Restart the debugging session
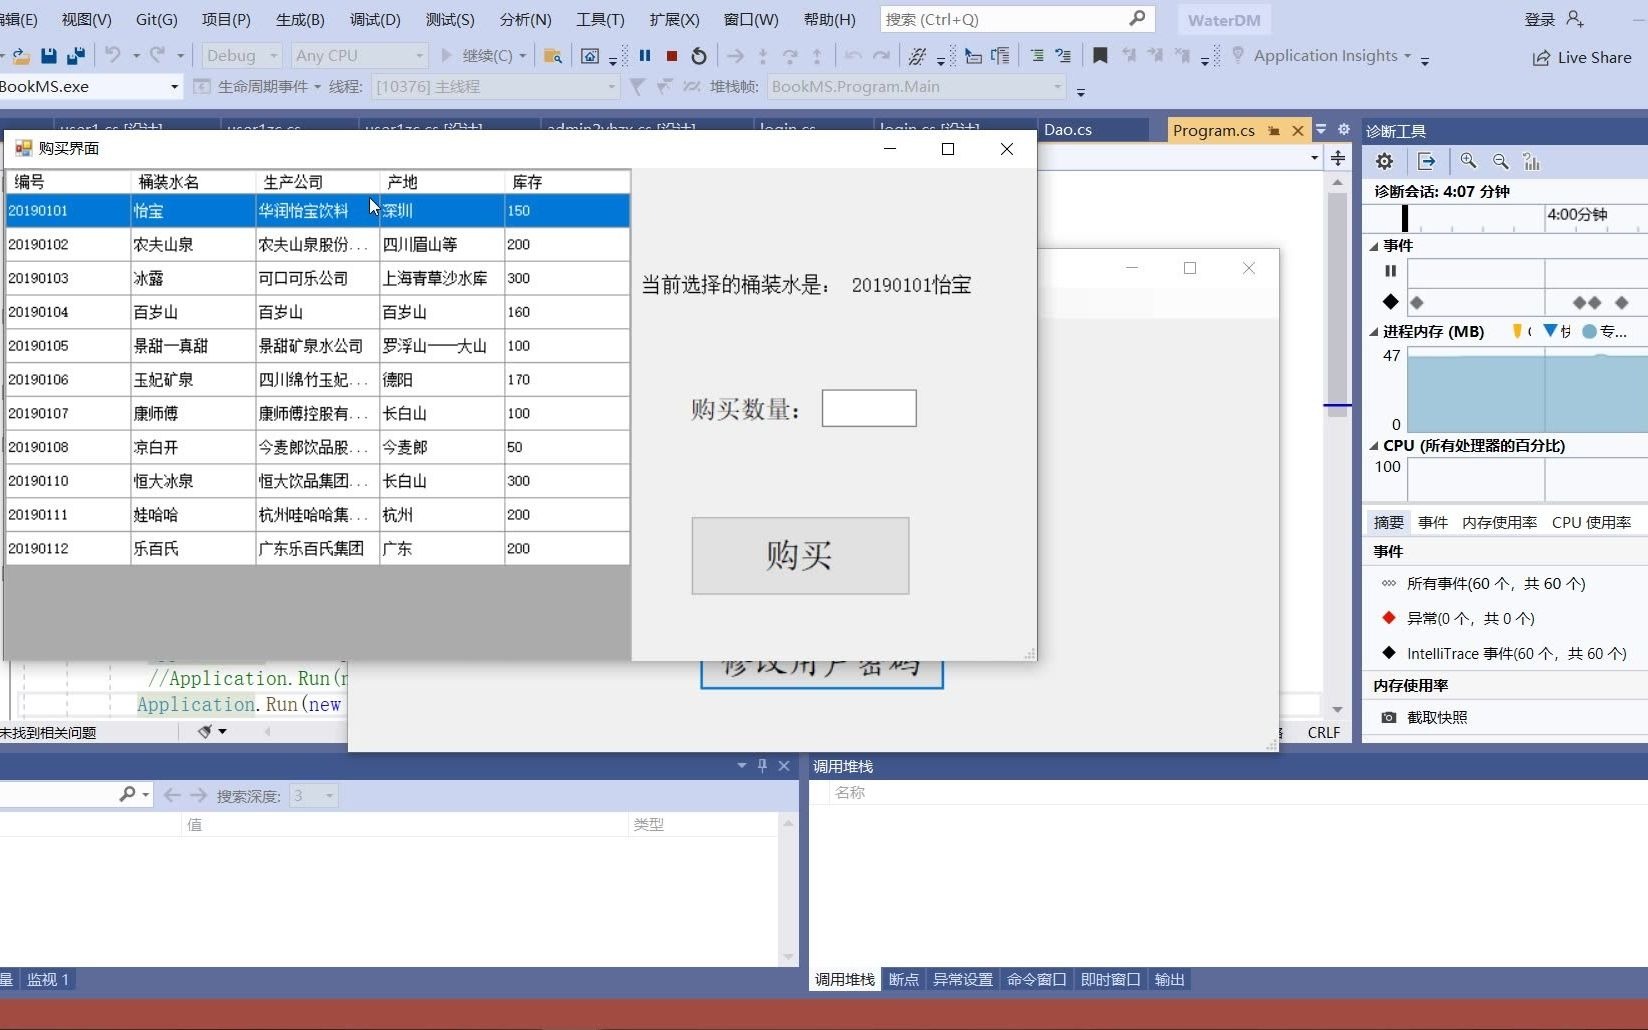The image size is (1648, 1030). point(699,56)
